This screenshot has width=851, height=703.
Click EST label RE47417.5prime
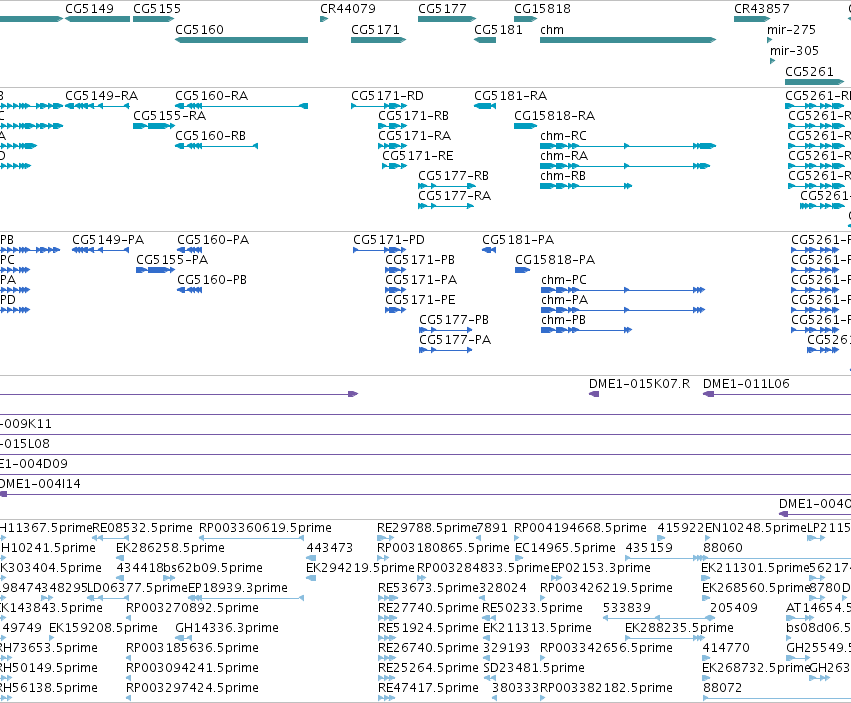point(428,688)
